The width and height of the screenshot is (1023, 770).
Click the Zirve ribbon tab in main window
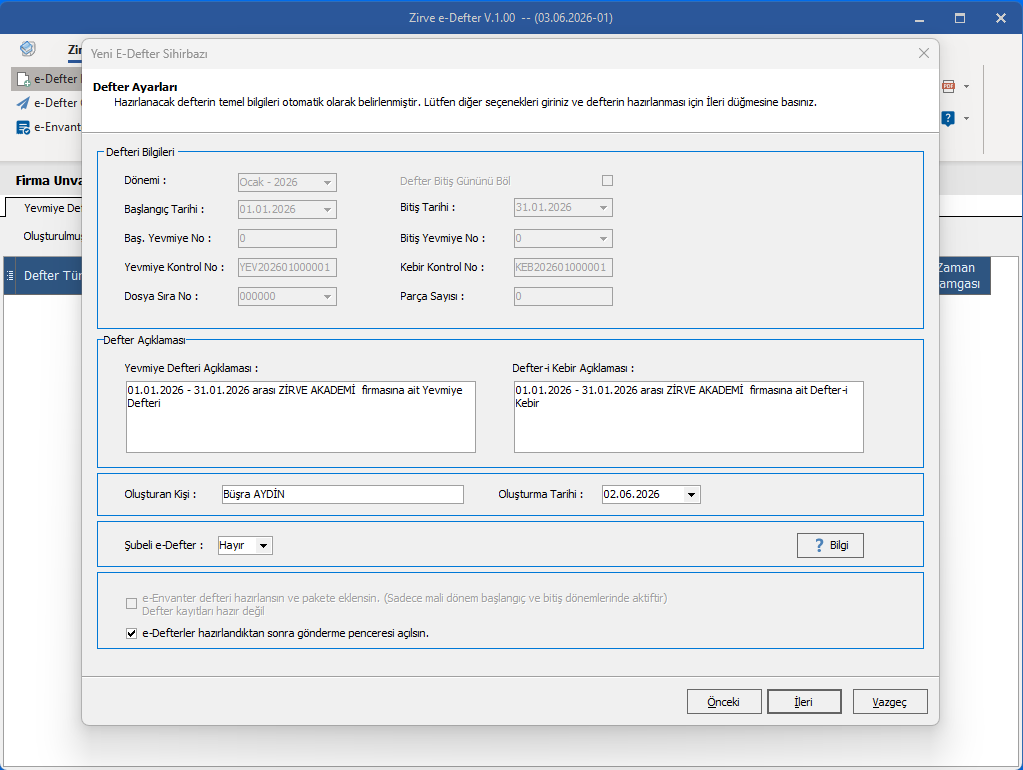point(74,50)
